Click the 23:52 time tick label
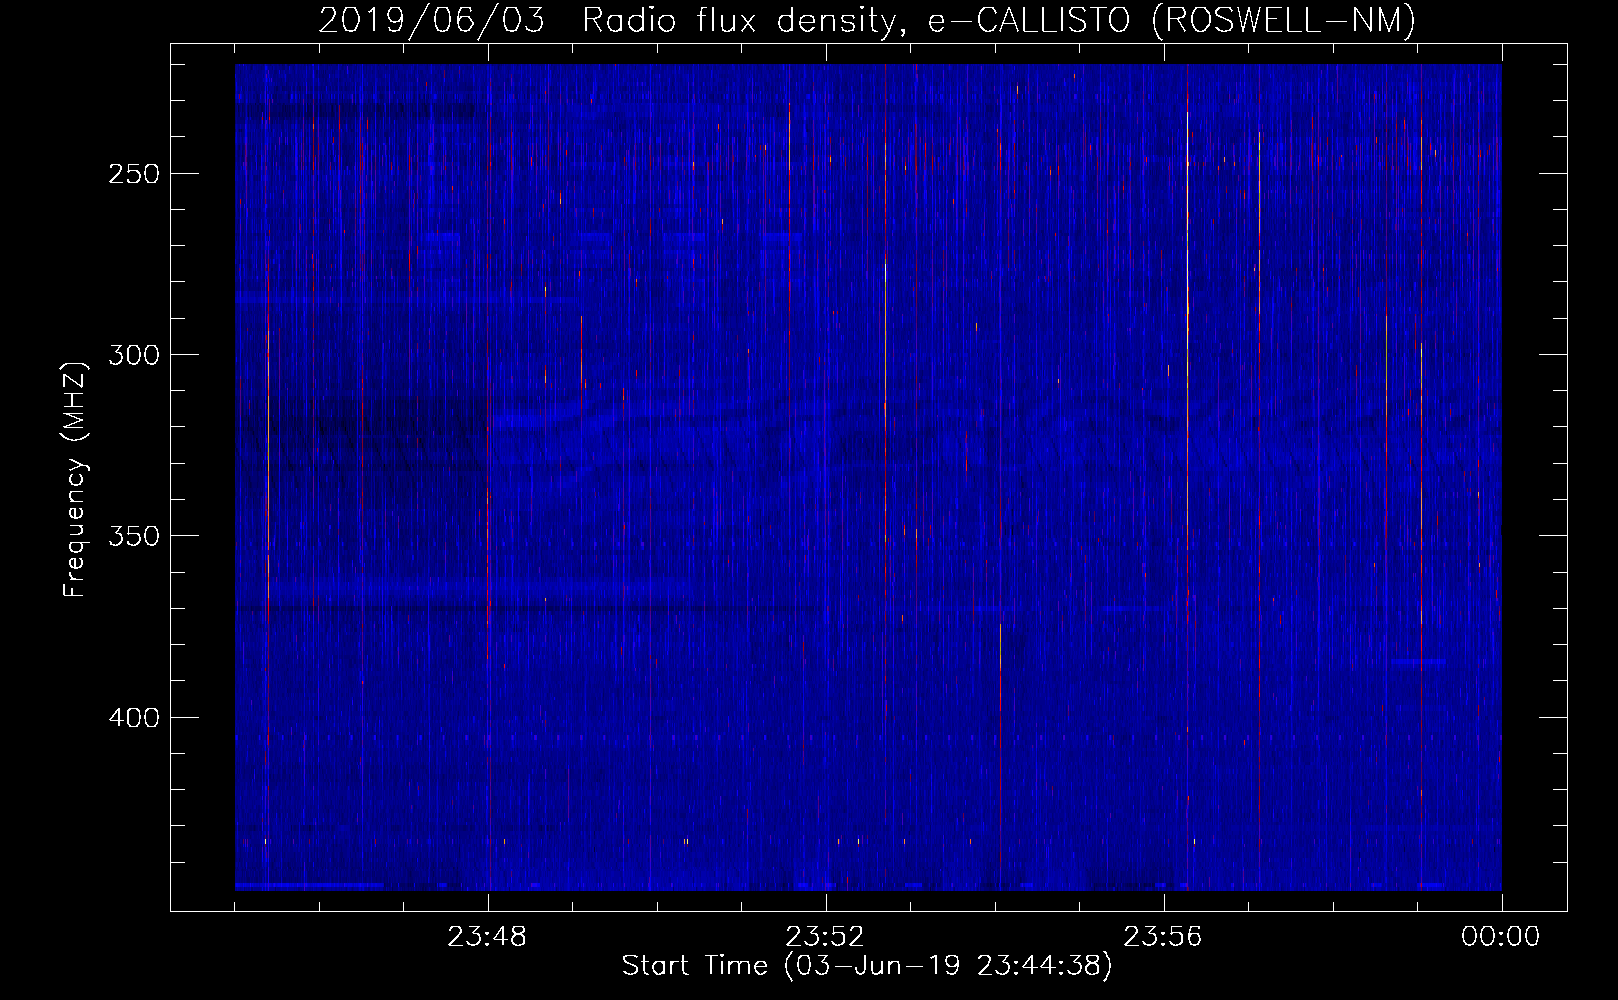The height and width of the screenshot is (1000, 1618). click(825, 937)
